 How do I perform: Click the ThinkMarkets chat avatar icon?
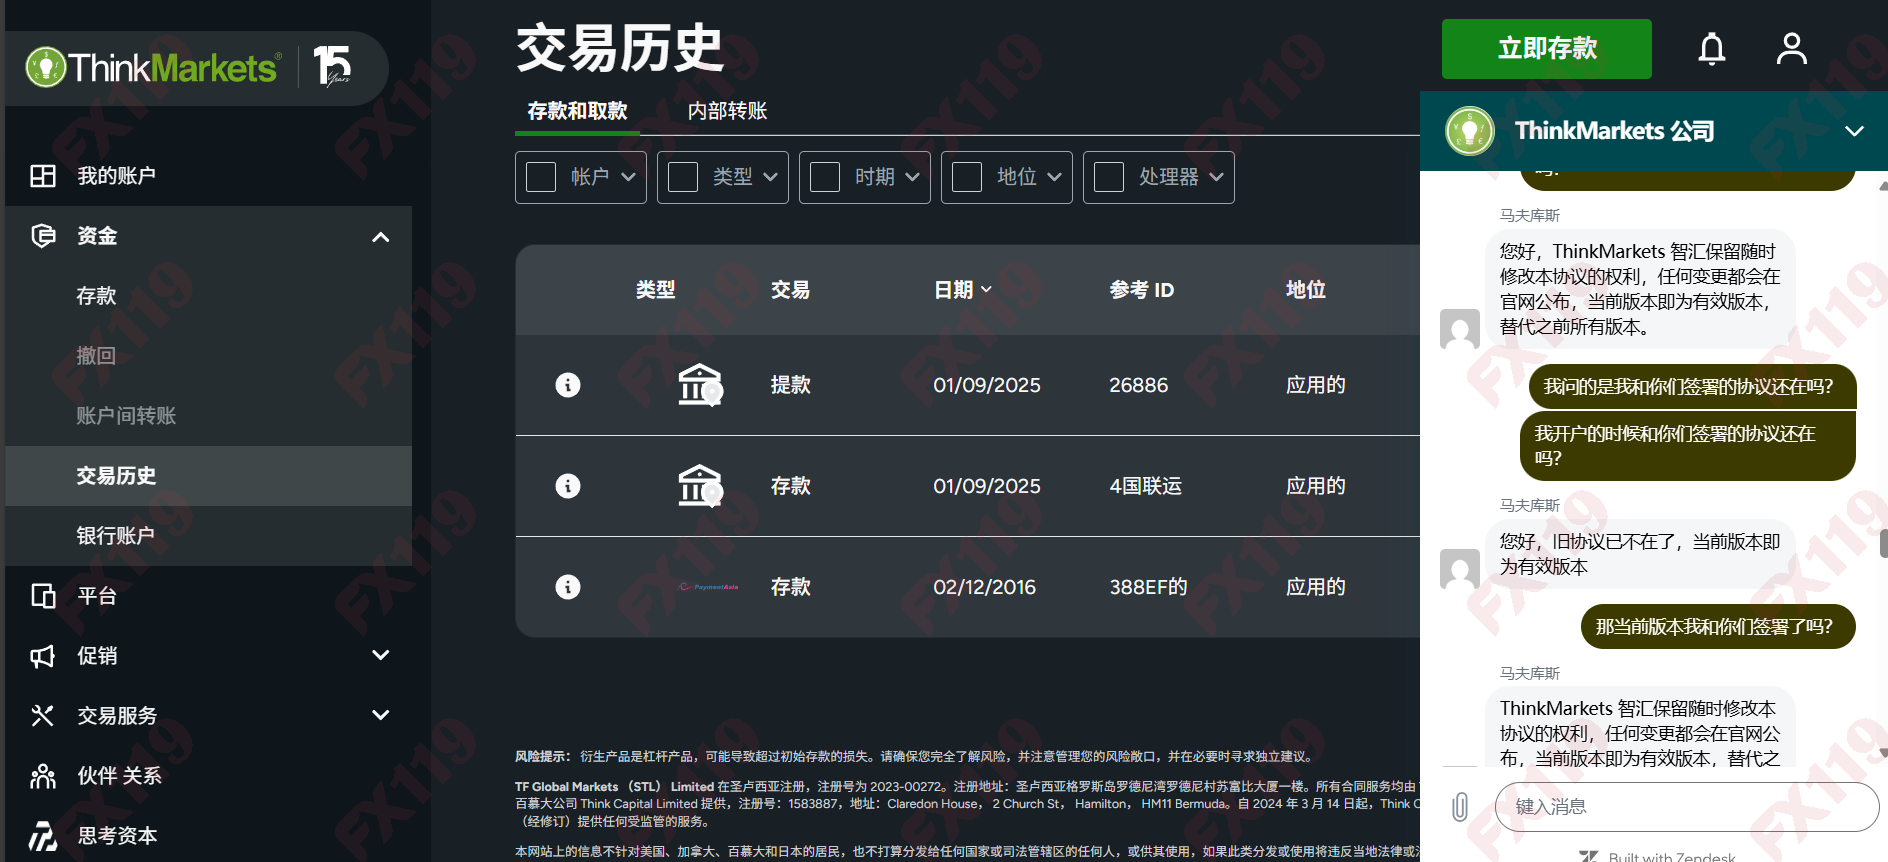point(1469,131)
